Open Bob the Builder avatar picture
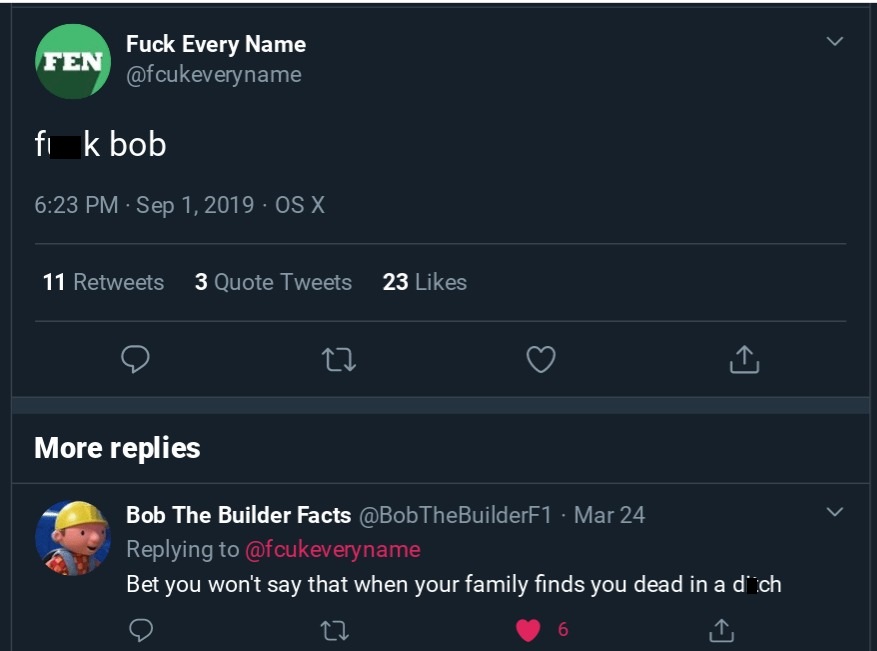Screen dimensions: 877x651 point(73,538)
